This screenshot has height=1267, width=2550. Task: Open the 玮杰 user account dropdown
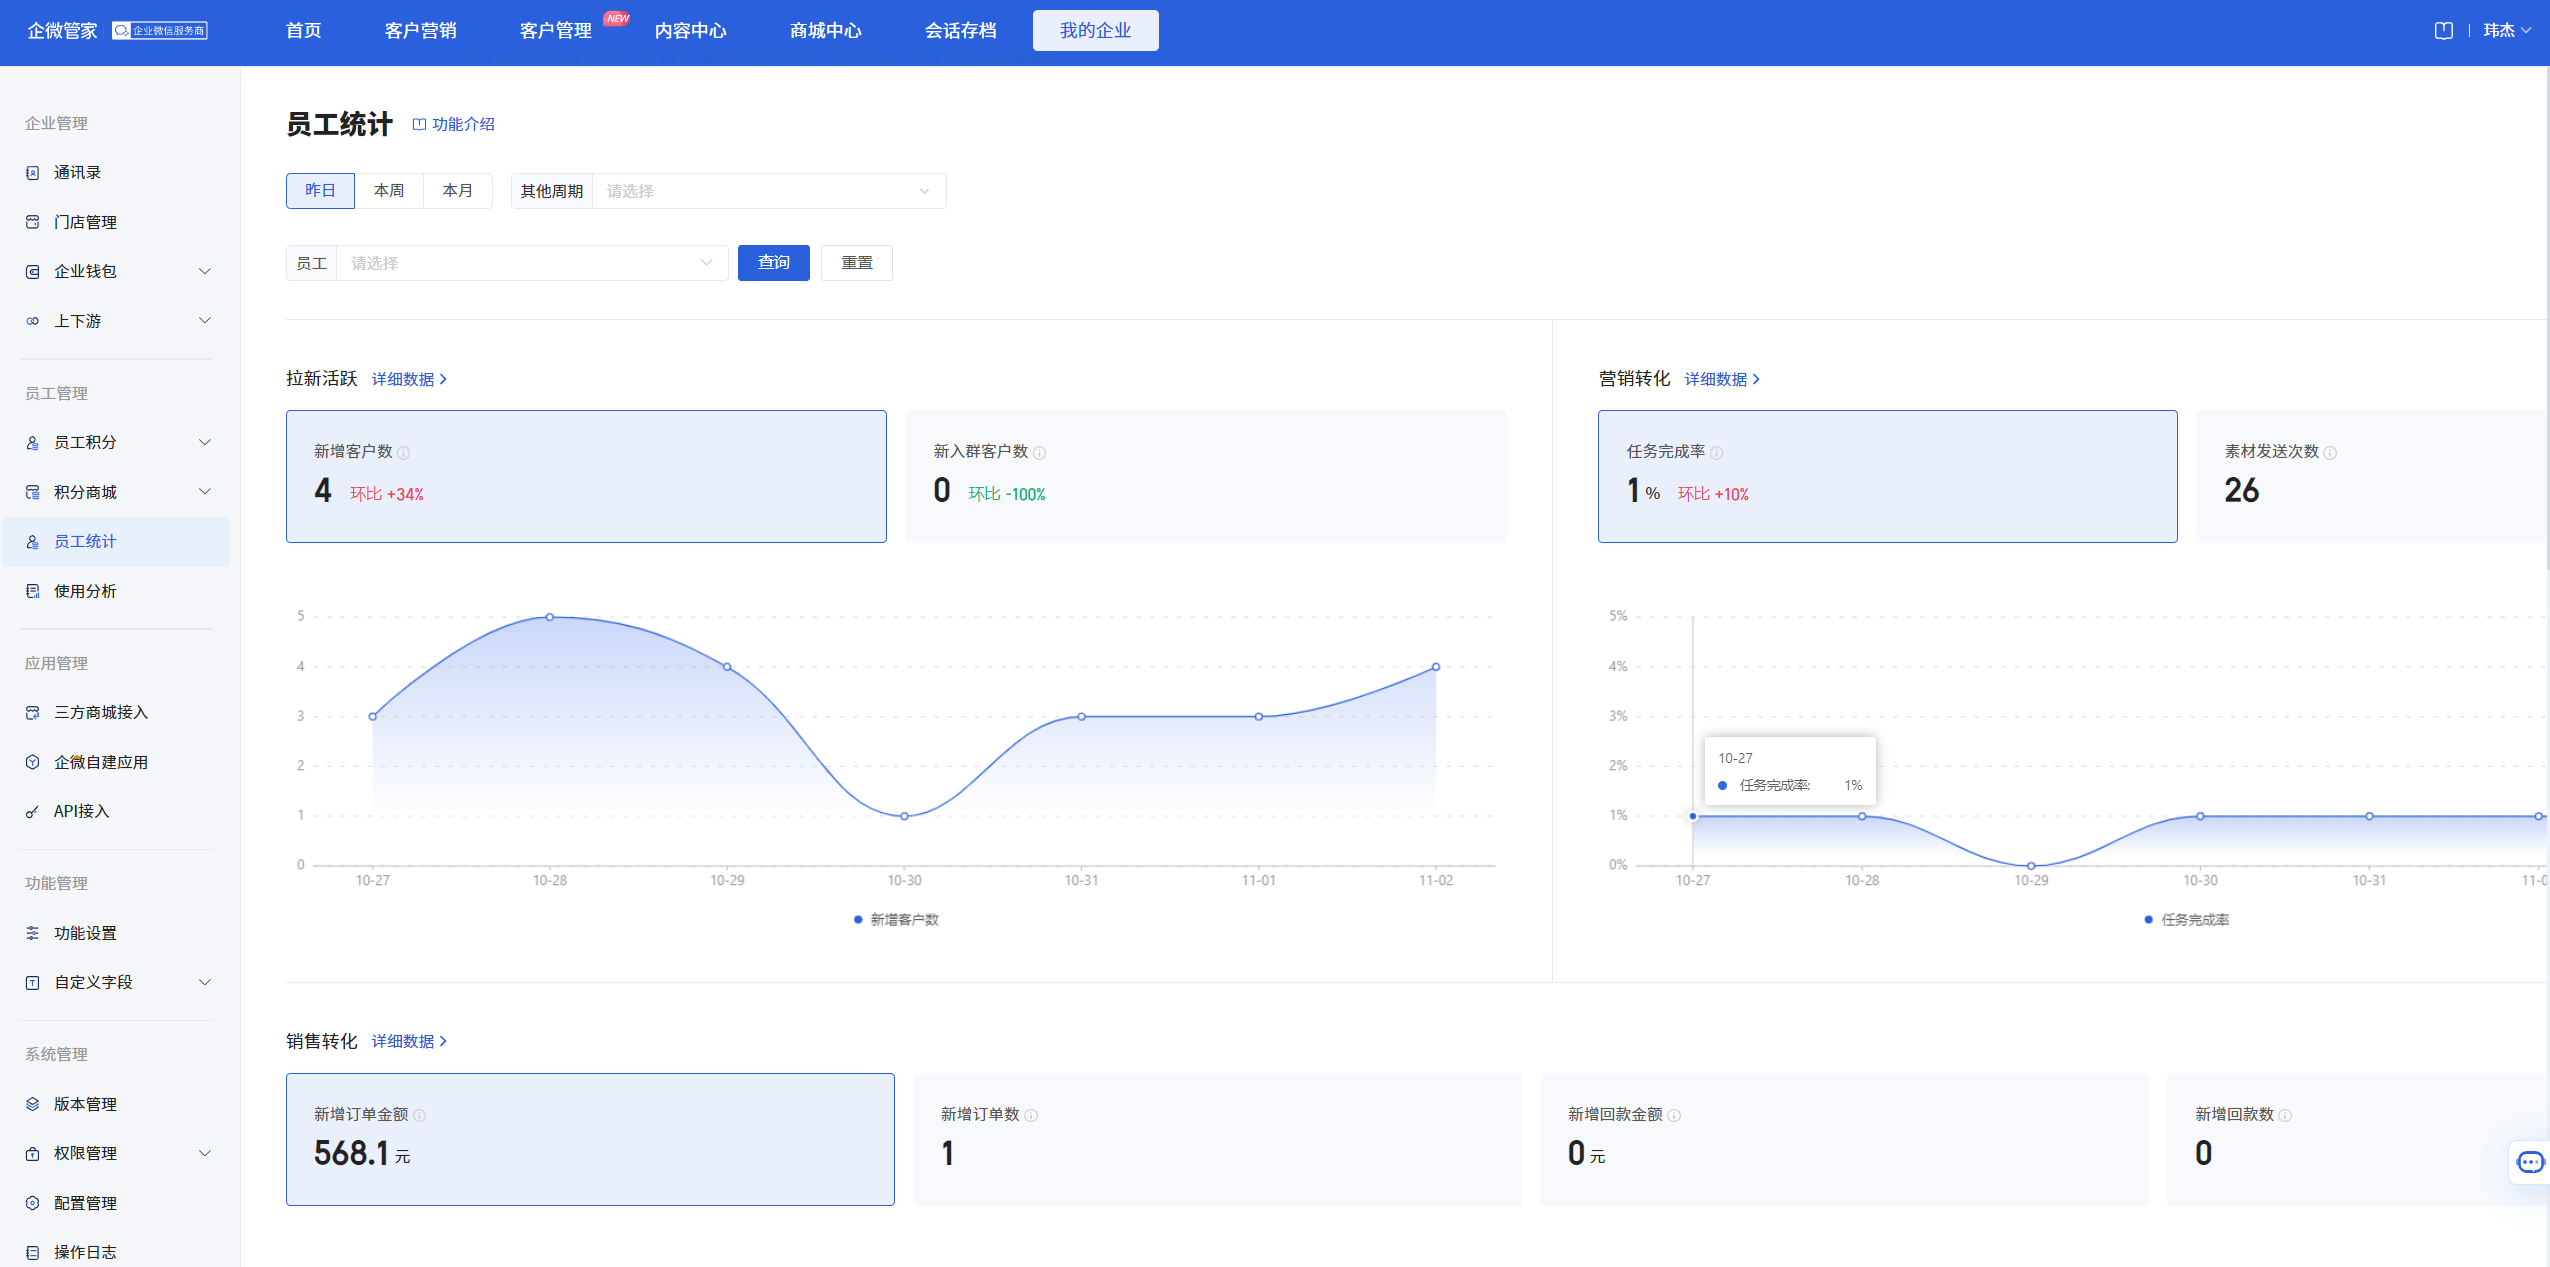(x=2507, y=31)
